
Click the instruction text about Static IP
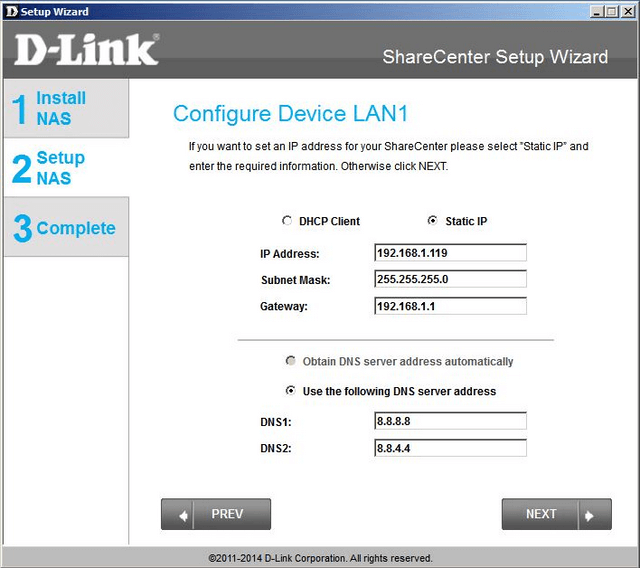coord(388,156)
